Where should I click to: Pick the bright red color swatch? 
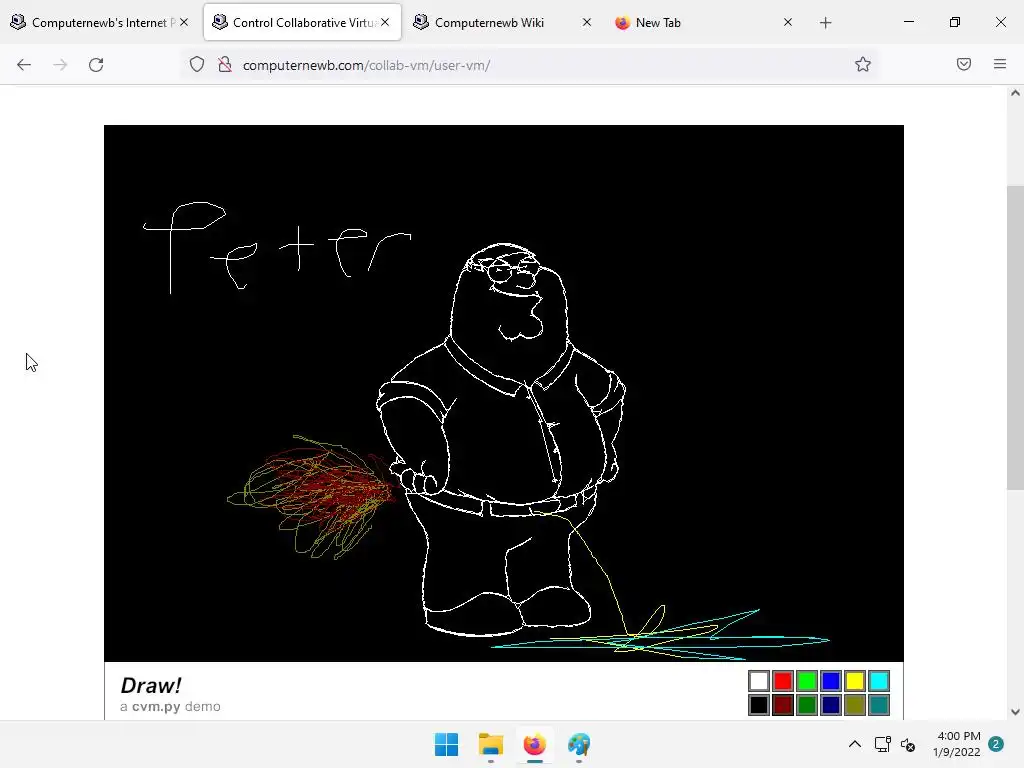[x=782, y=681]
